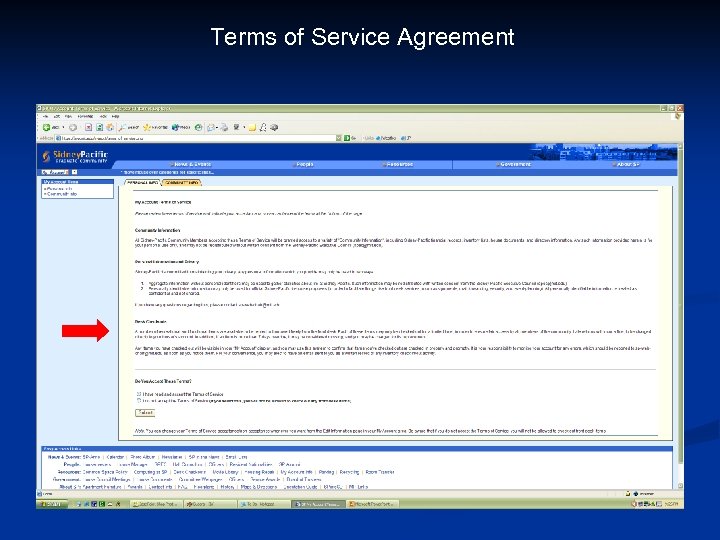
Task: Select accept Terms of Service radio
Action: [x=138, y=394]
